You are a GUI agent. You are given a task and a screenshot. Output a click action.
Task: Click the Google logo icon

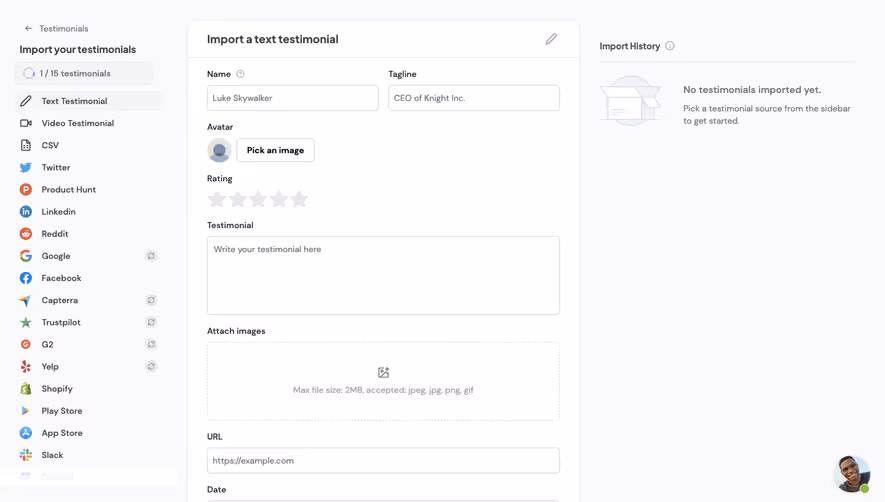pos(26,256)
